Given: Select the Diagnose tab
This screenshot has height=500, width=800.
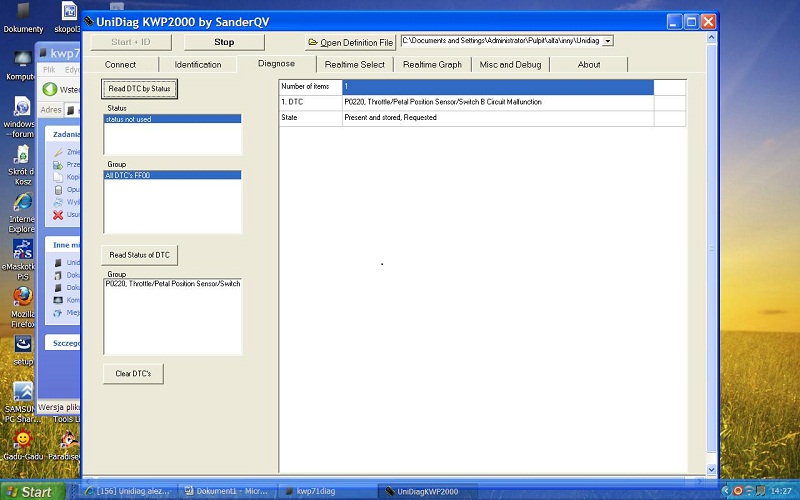Looking at the screenshot, I should [276, 64].
